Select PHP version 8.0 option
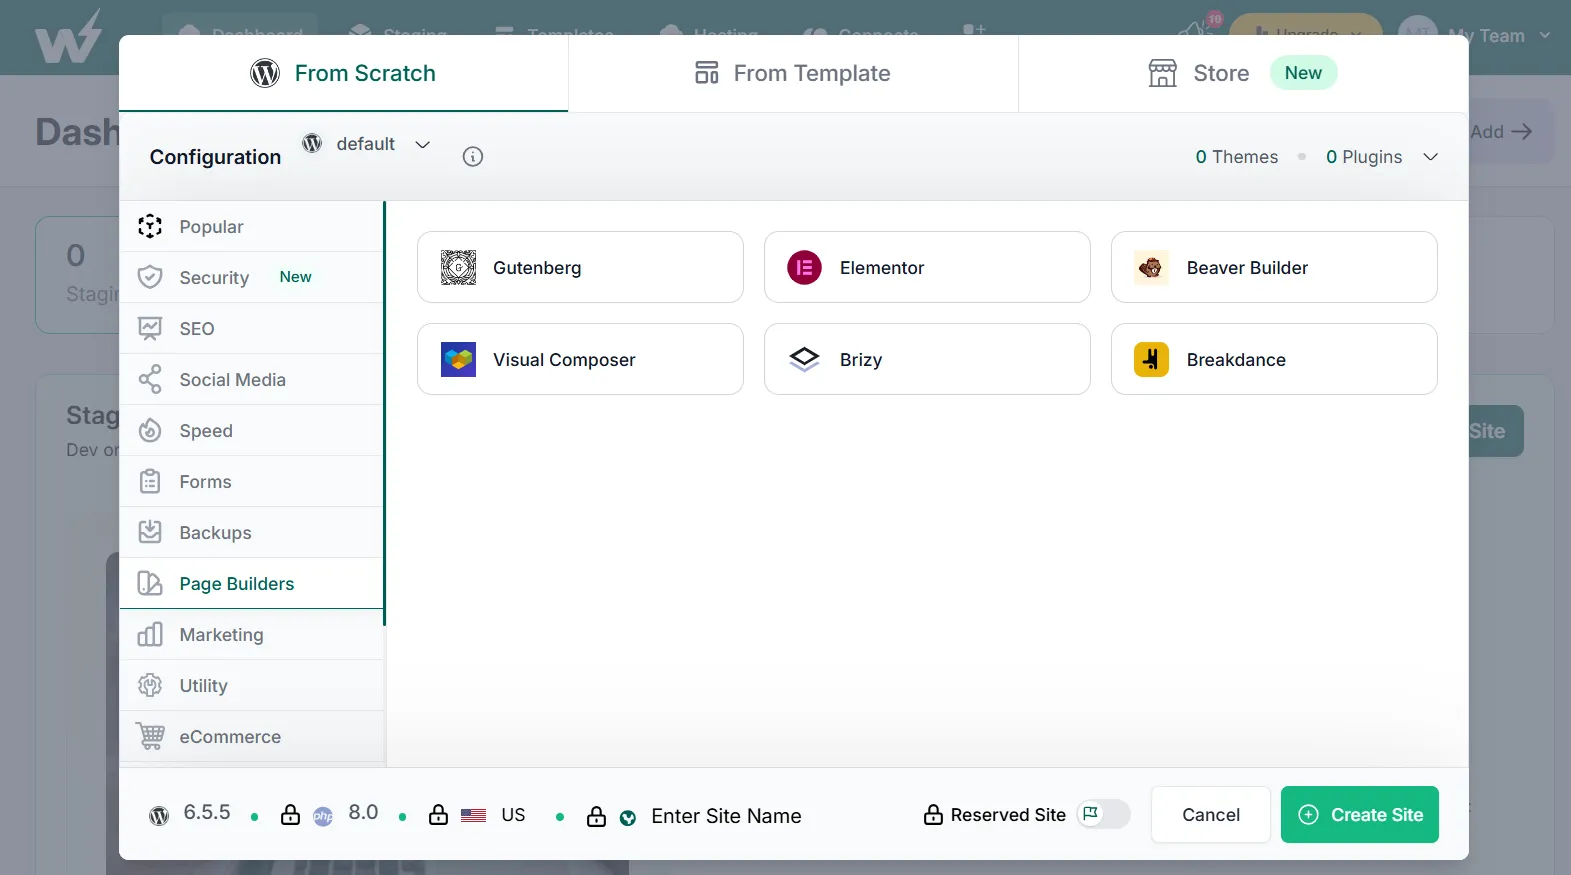 click(x=362, y=813)
